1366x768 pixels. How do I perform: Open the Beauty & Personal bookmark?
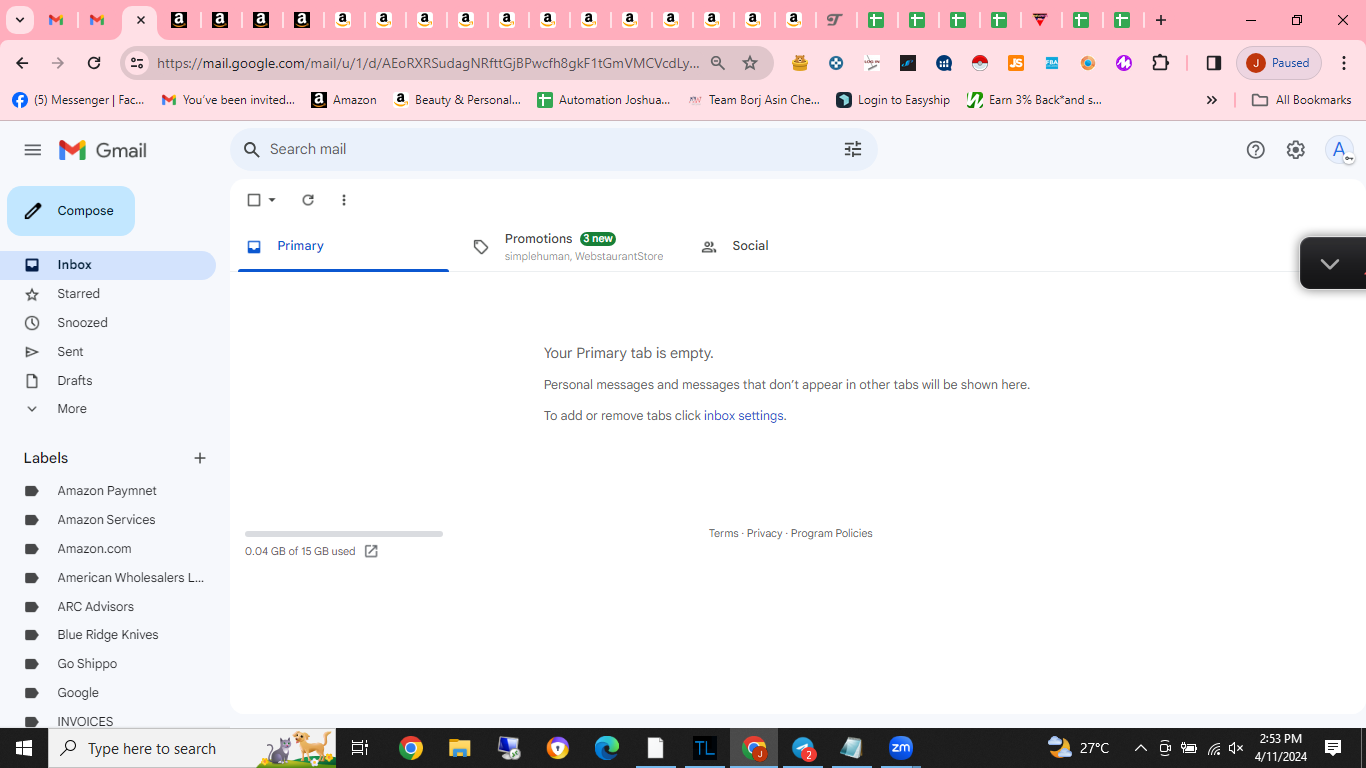[458, 100]
